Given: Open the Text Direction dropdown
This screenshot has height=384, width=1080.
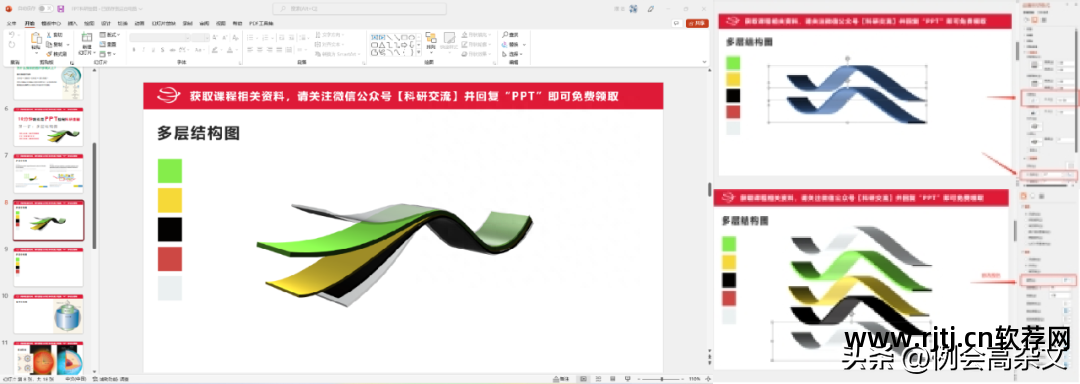Looking at the screenshot, I should tap(329, 35).
